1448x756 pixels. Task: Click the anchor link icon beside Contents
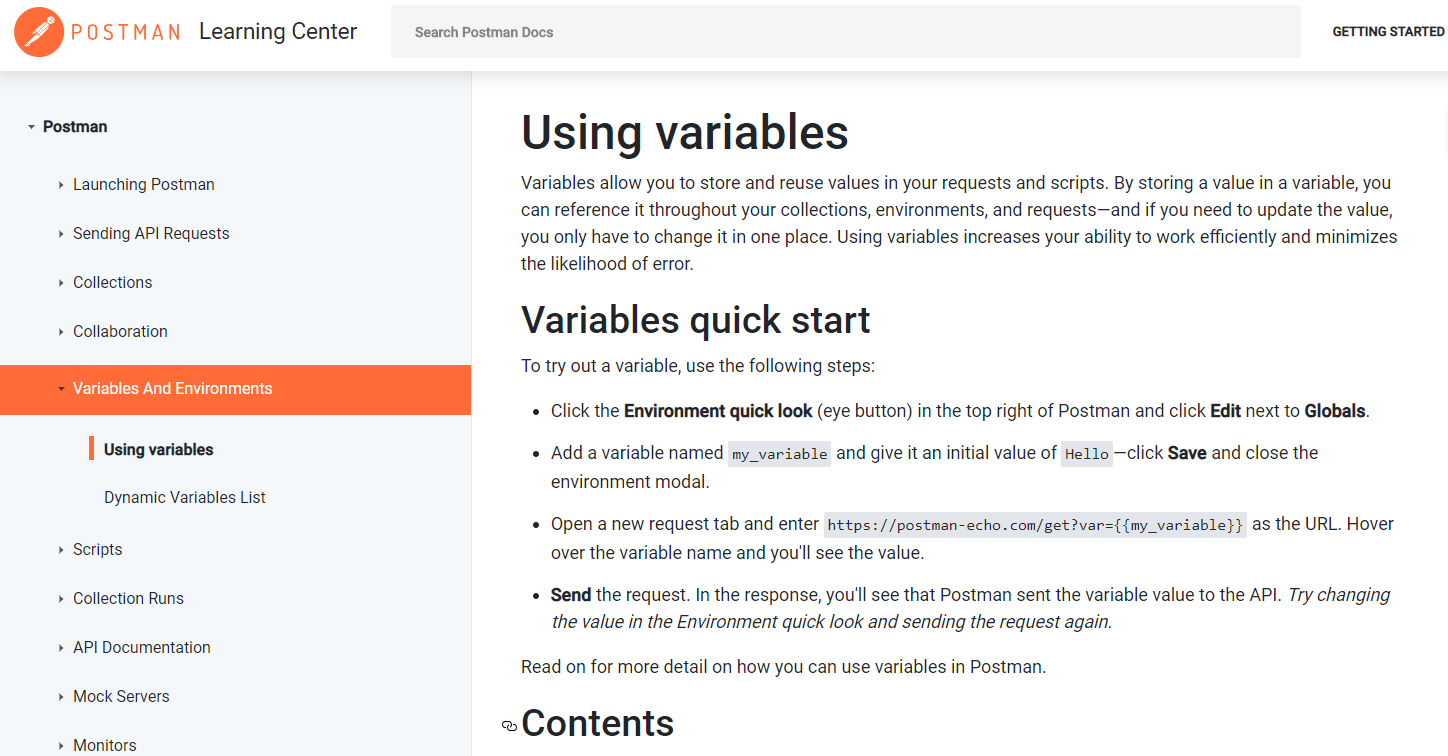[x=509, y=726]
